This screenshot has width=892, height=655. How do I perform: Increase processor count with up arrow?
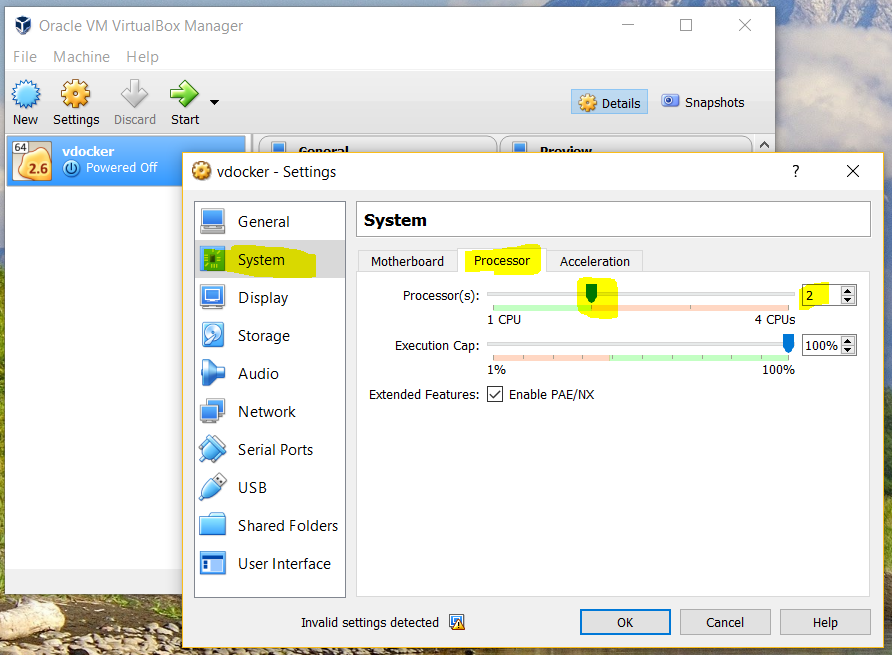coord(848,291)
